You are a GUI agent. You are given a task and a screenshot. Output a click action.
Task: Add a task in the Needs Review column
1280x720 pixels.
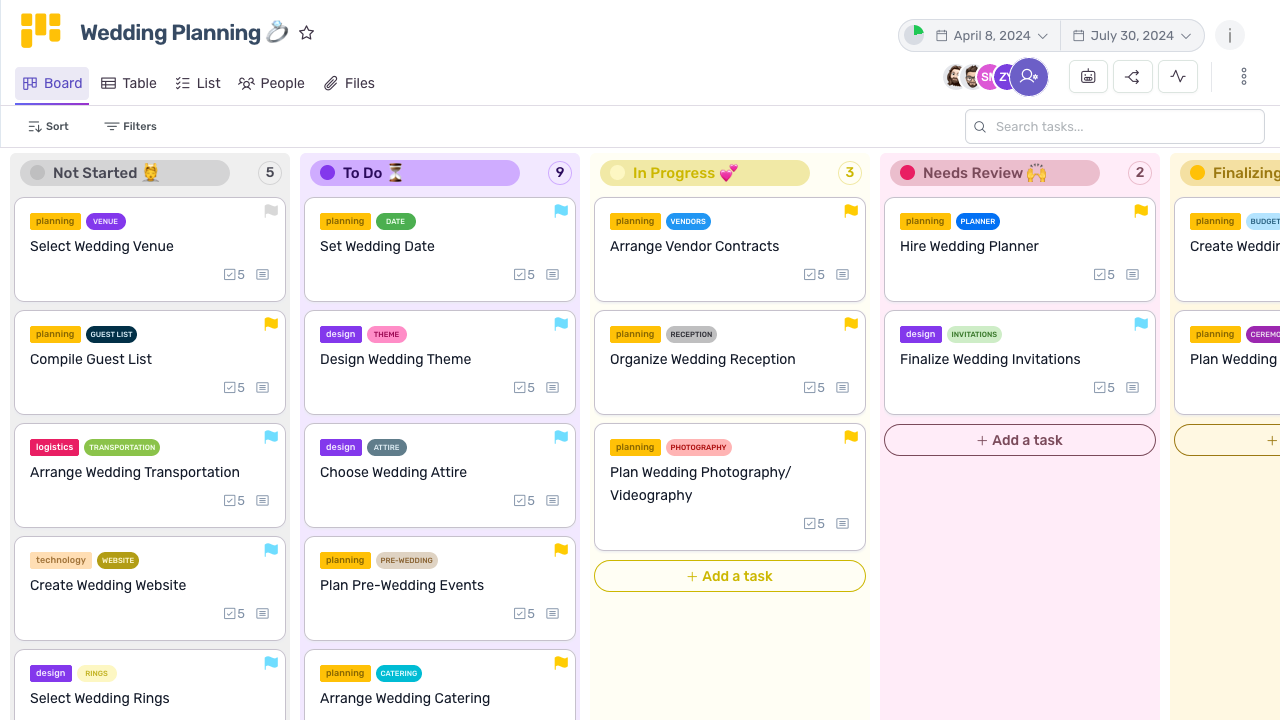1020,440
